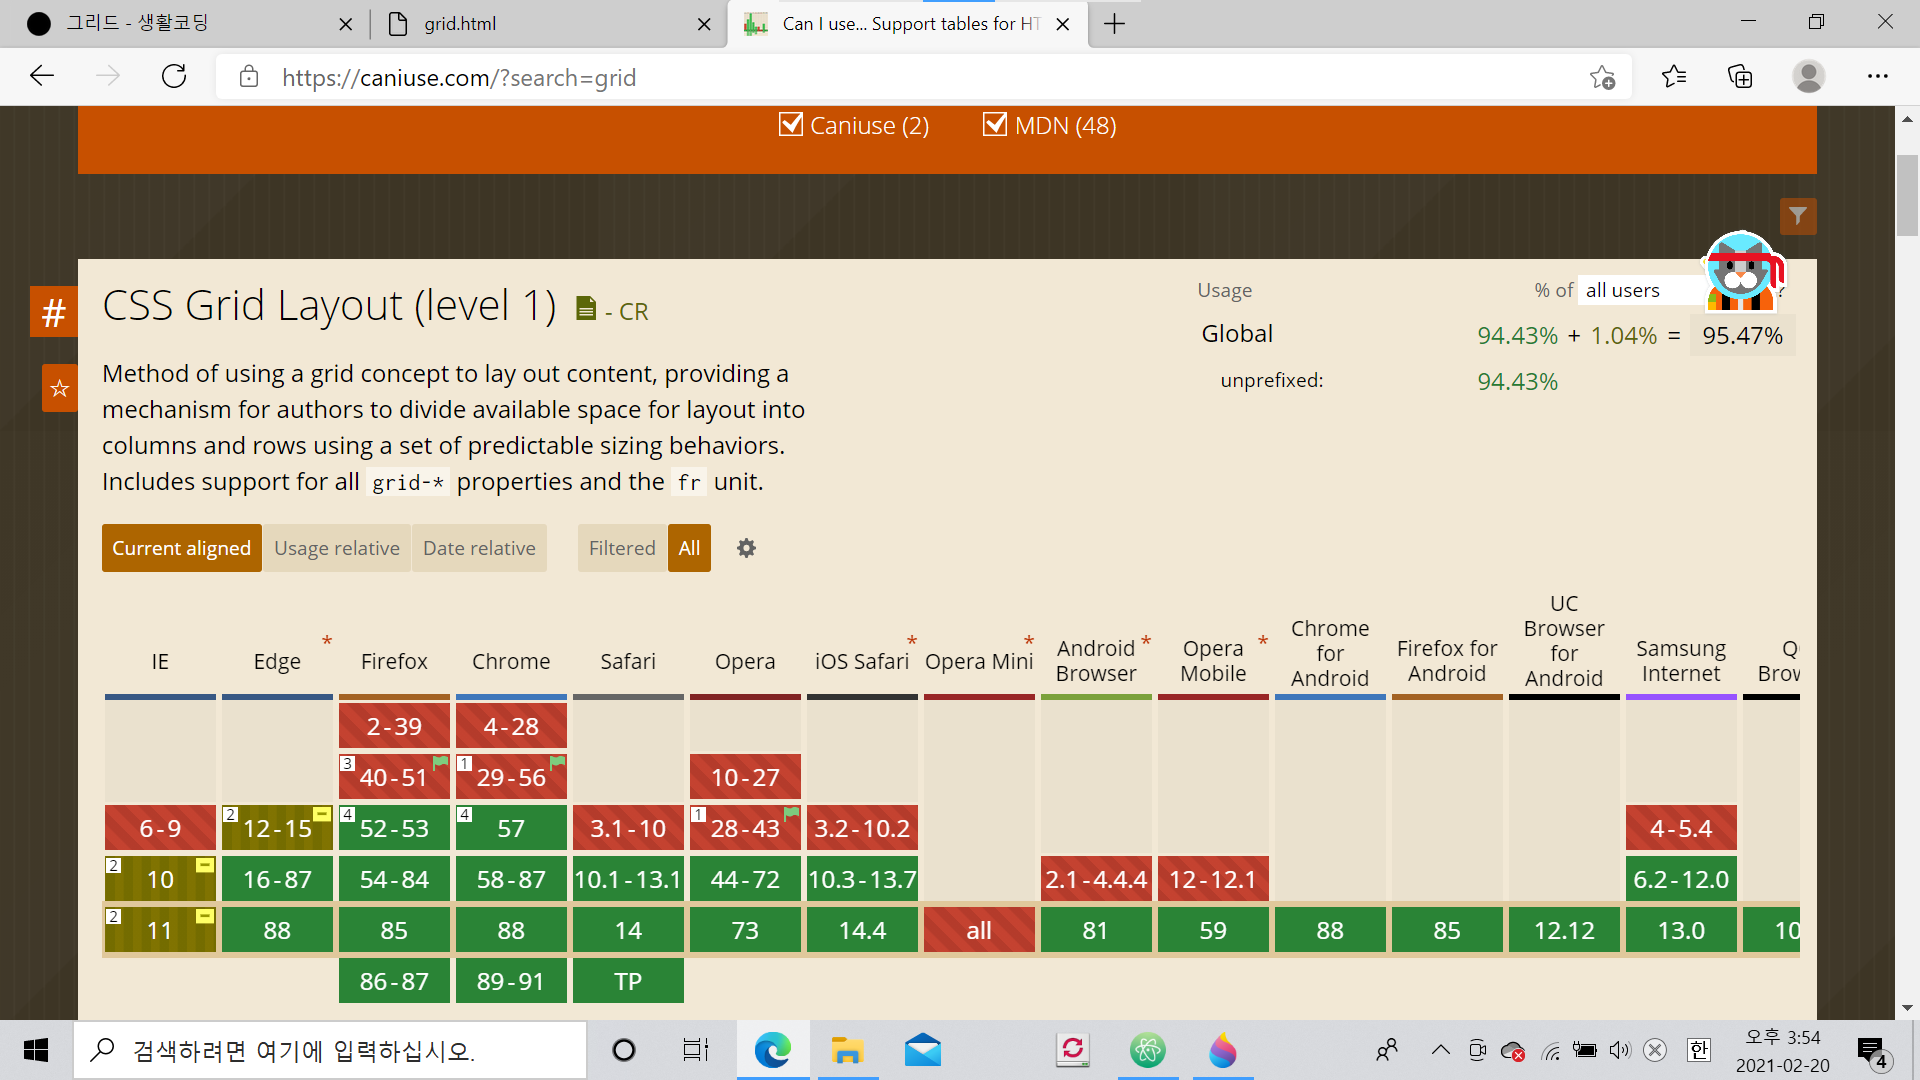This screenshot has height=1080, width=1920.
Task: Click the CSS Grid Layout (level 1) title
Action: 329,306
